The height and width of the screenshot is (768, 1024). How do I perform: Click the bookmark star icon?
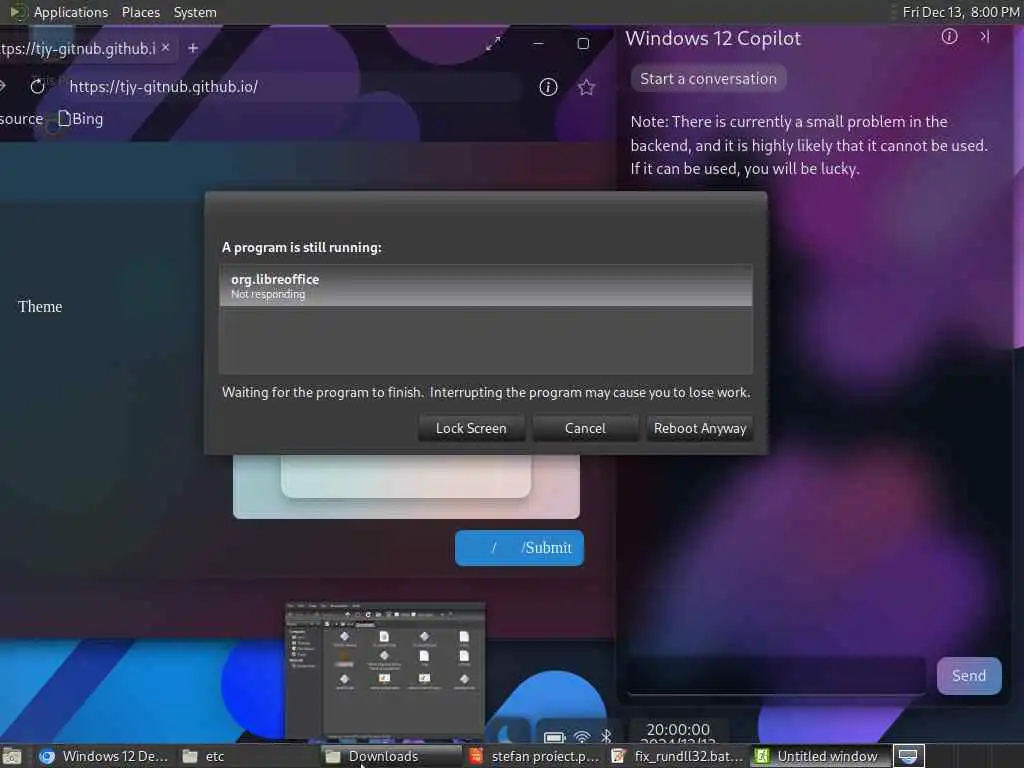click(586, 87)
